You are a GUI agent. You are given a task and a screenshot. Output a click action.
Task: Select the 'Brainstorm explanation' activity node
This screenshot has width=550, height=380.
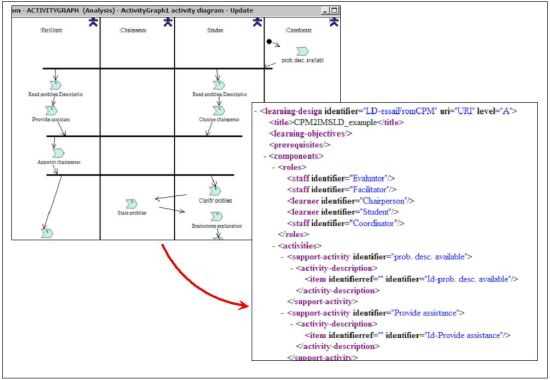point(216,216)
